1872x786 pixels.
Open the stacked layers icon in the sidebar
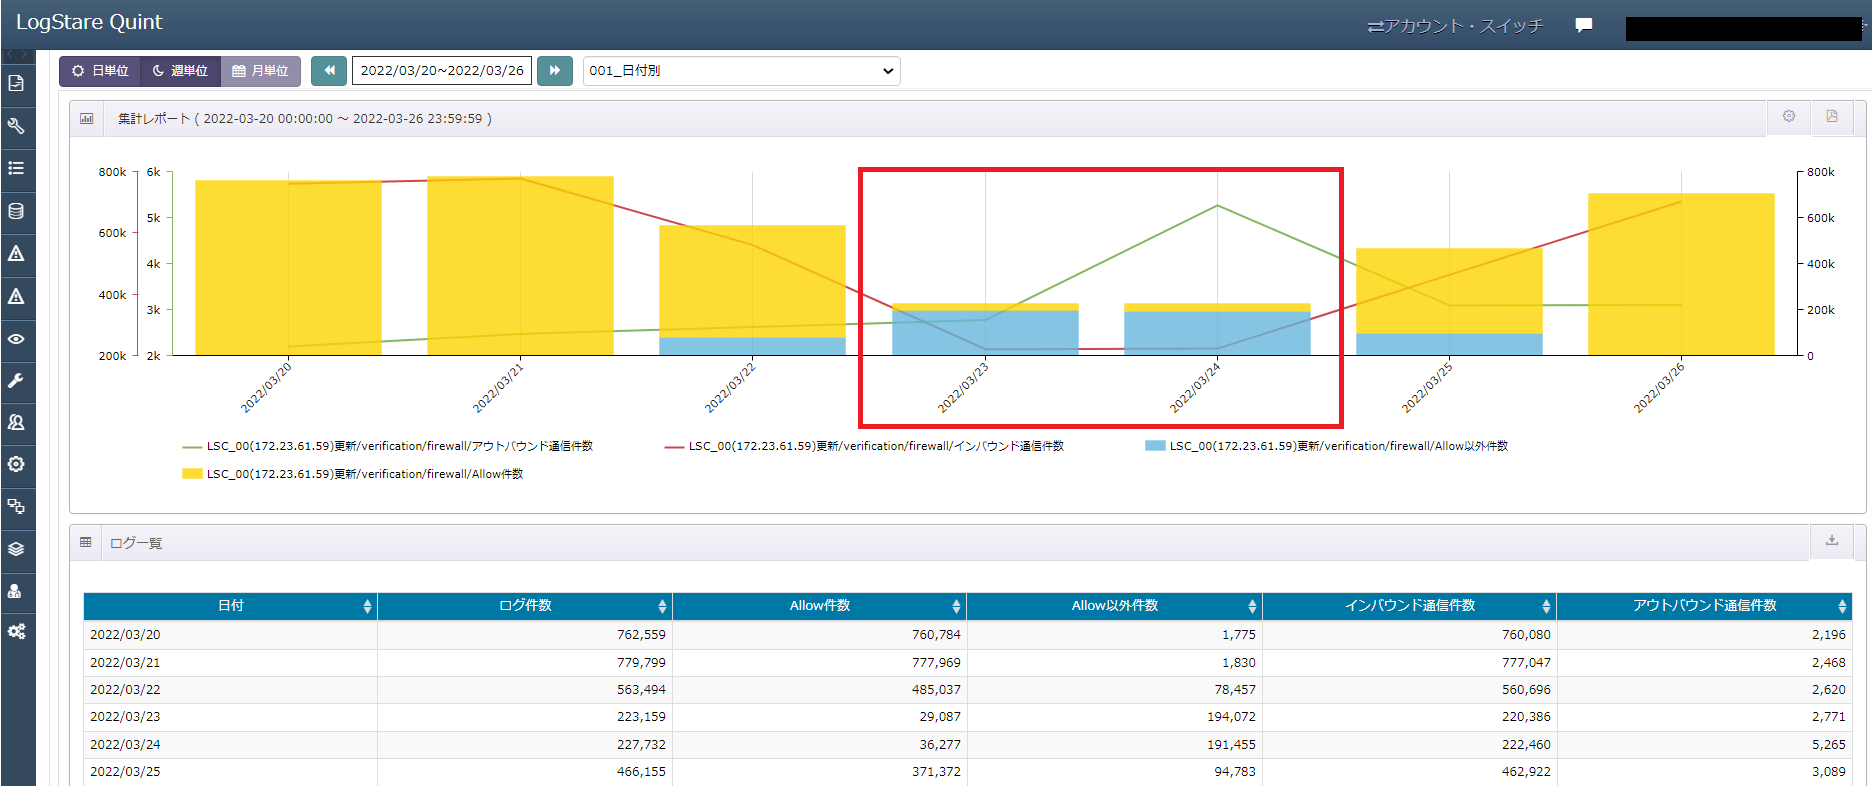coord(17,549)
